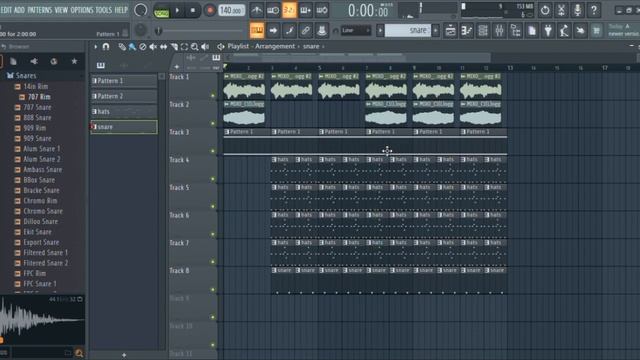Open the Channel rack view

click(x=483, y=30)
